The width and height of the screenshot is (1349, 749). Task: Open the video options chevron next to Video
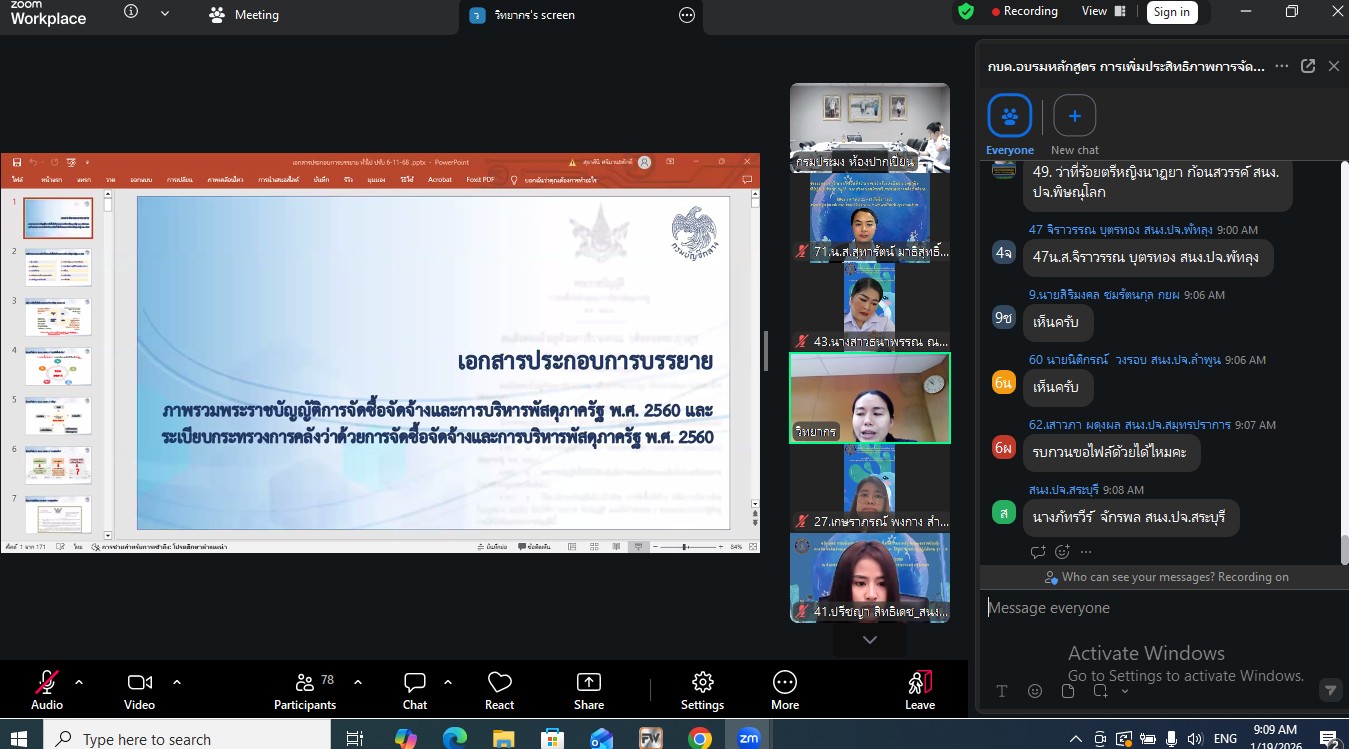(176, 681)
